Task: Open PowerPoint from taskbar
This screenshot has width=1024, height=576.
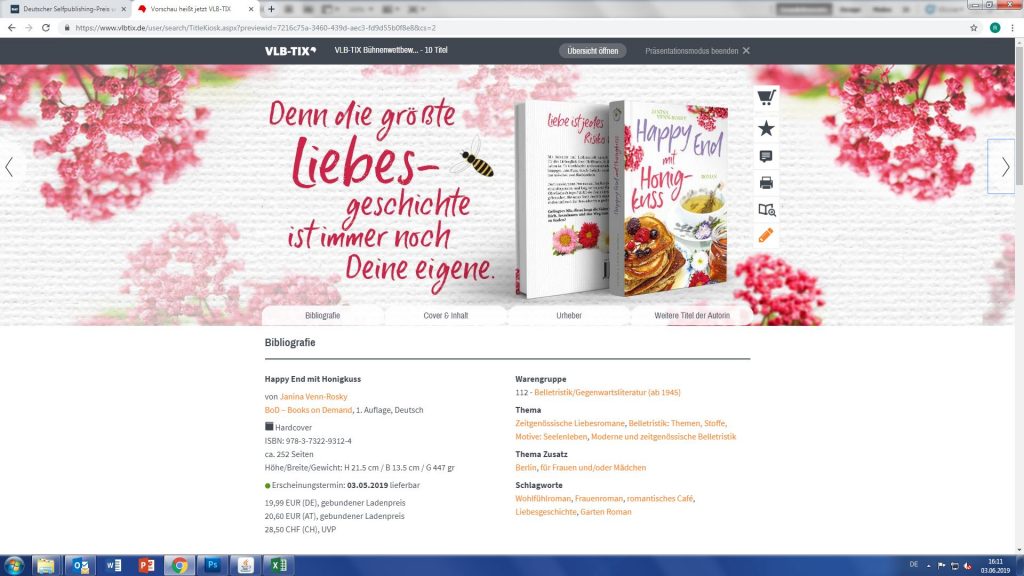Action: pyautogui.click(x=146, y=566)
